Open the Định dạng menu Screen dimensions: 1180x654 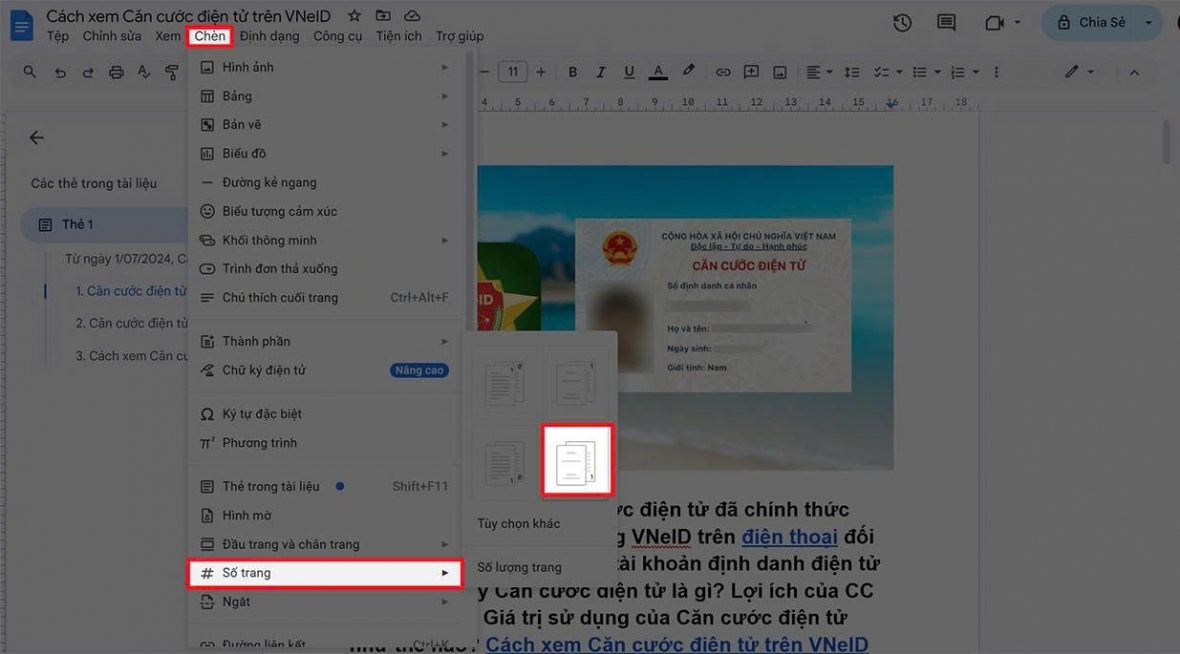point(269,36)
